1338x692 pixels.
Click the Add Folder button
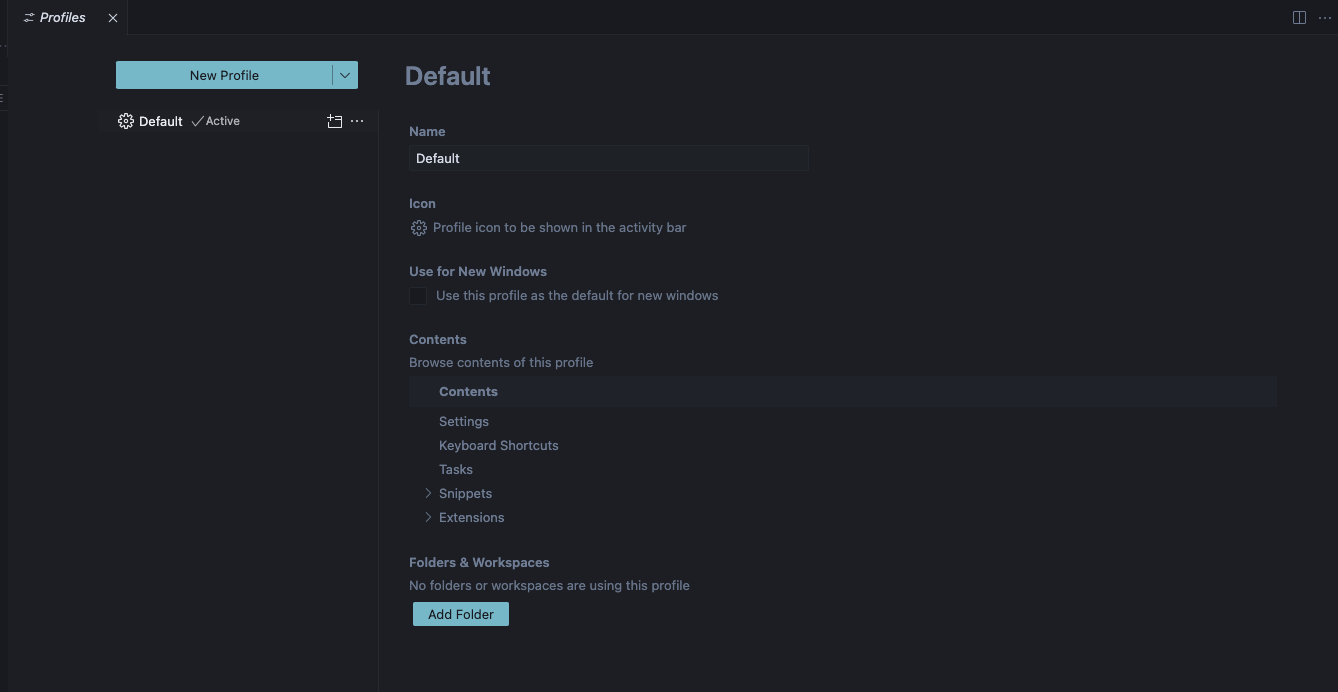461,614
